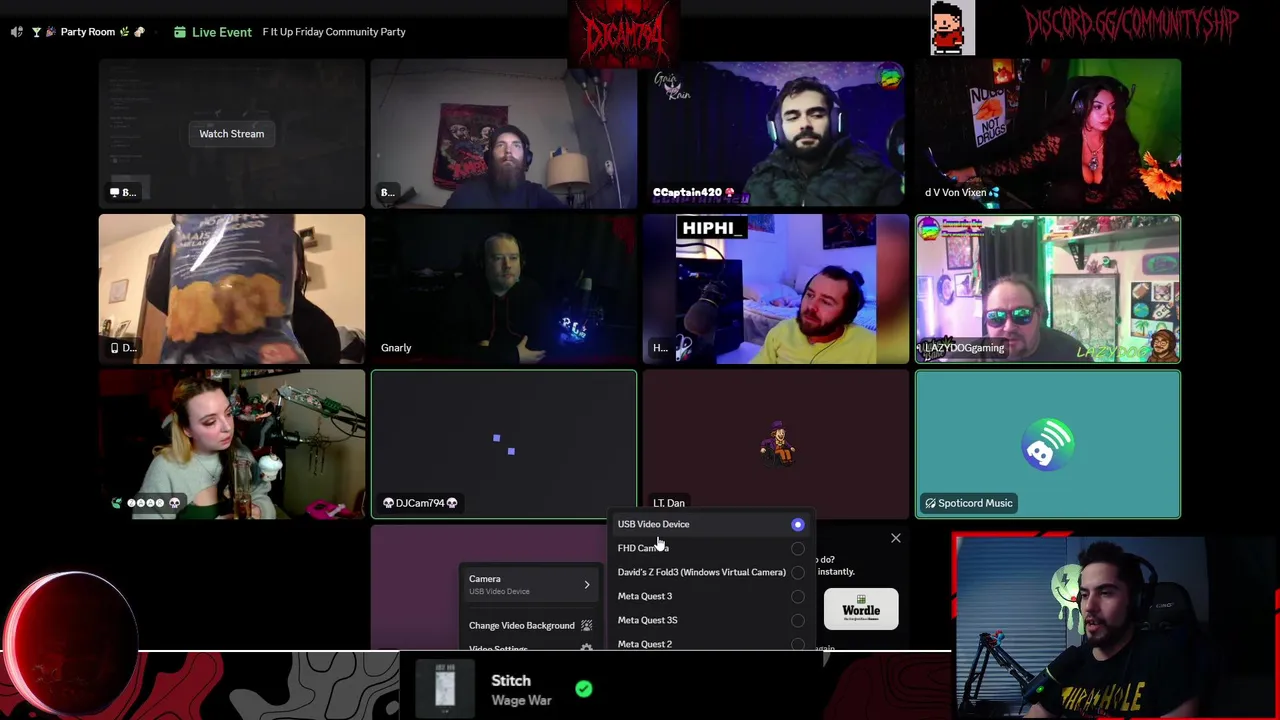The height and width of the screenshot is (720, 1280).
Task: Choose Meta Quest 3 from camera list
Action: coord(711,596)
